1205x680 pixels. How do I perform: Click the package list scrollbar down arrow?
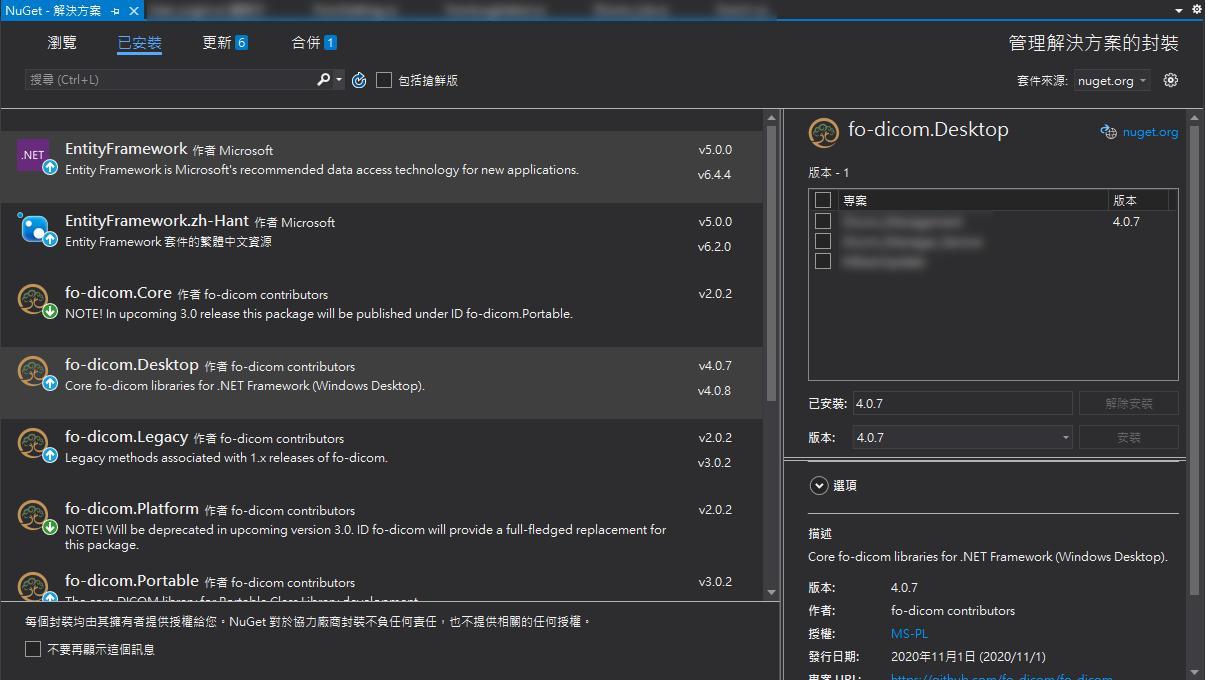(771, 592)
